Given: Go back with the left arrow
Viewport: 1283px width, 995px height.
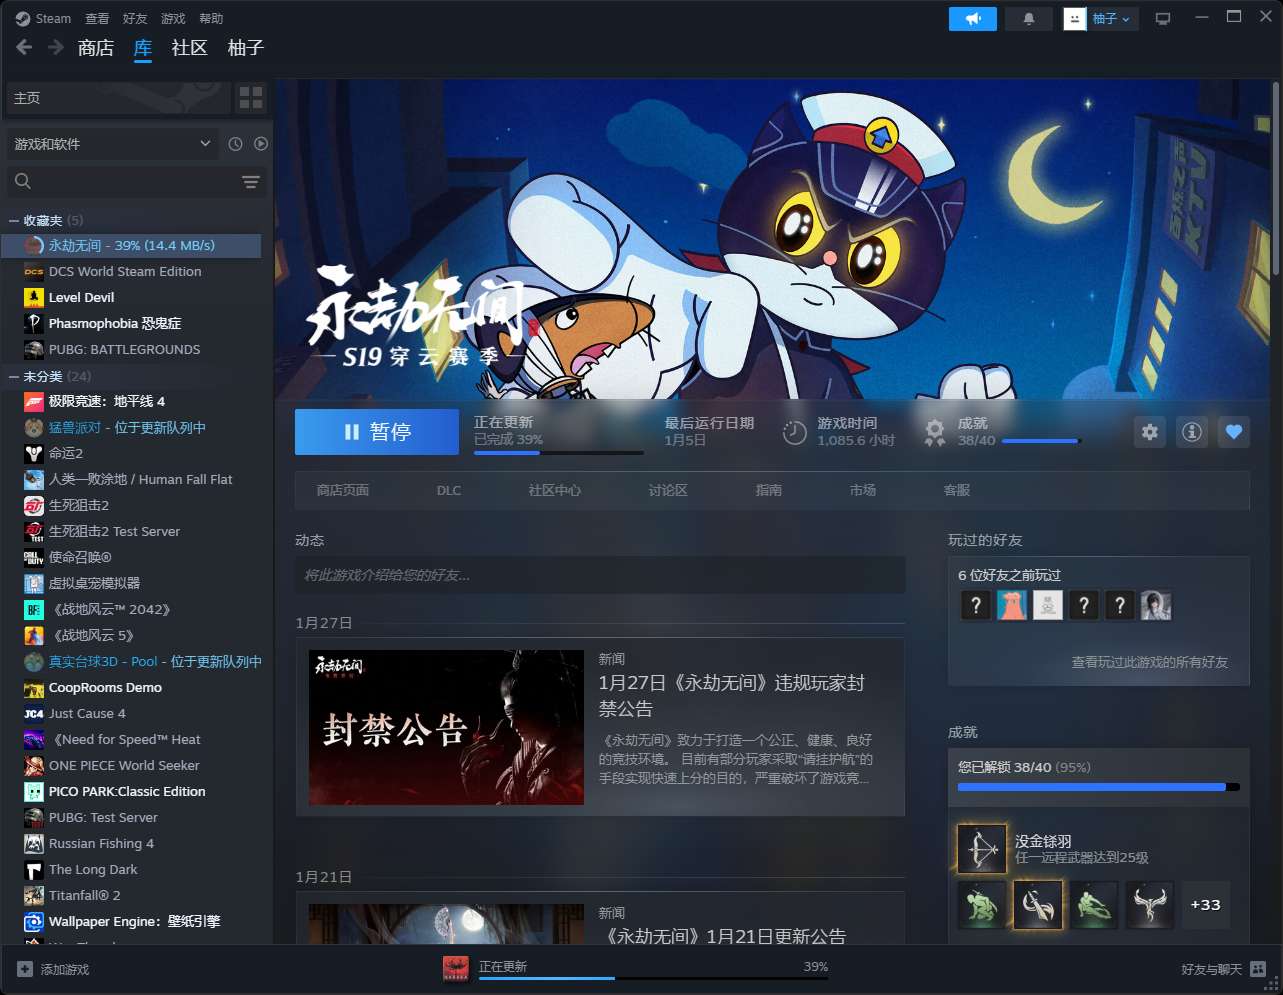Looking at the screenshot, I should click(x=24, y=48).
